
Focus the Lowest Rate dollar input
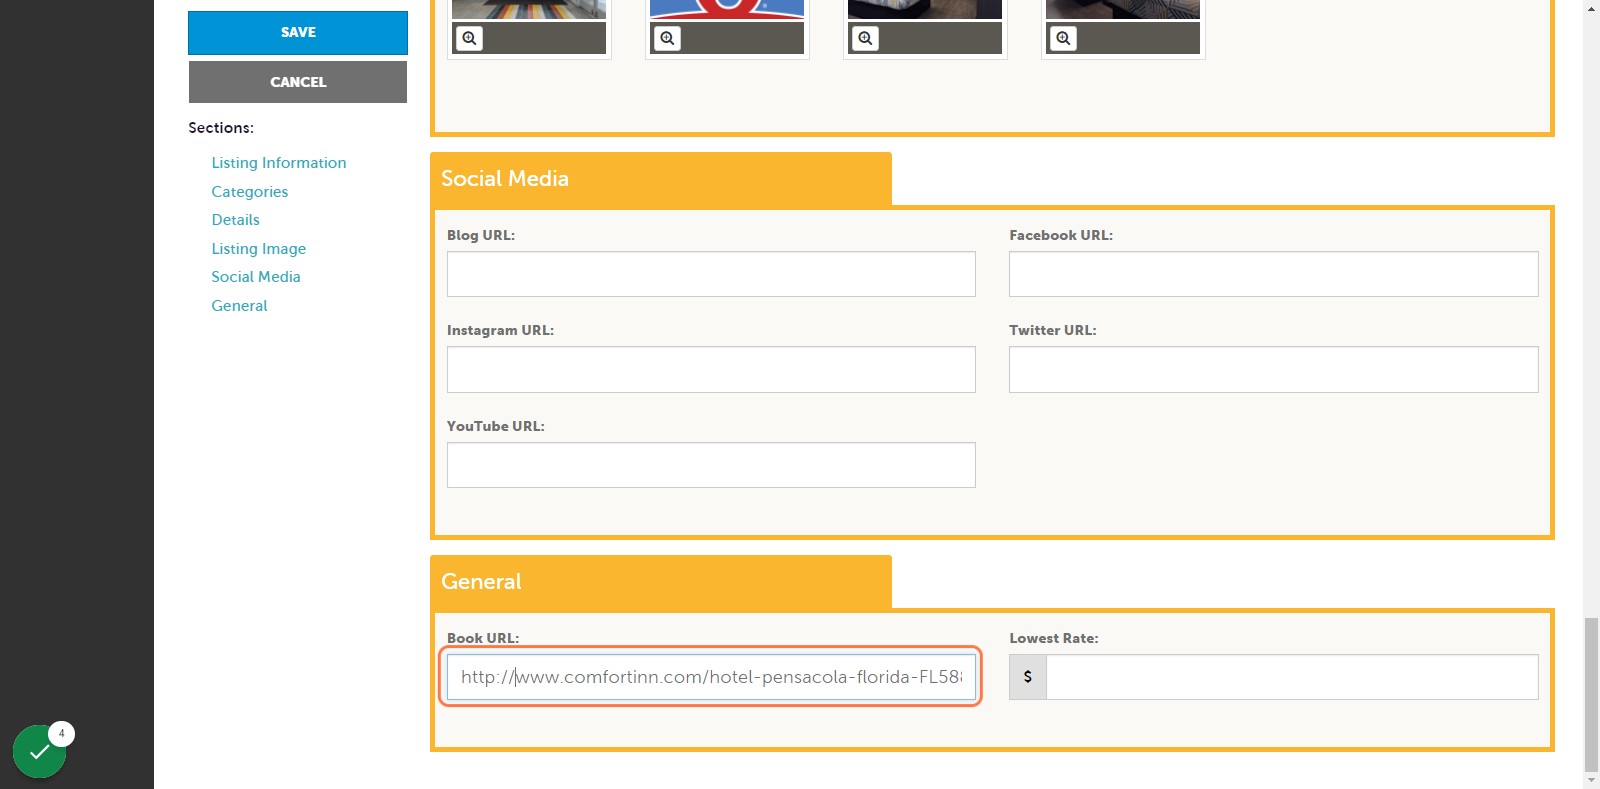[x=1292, y=677]
